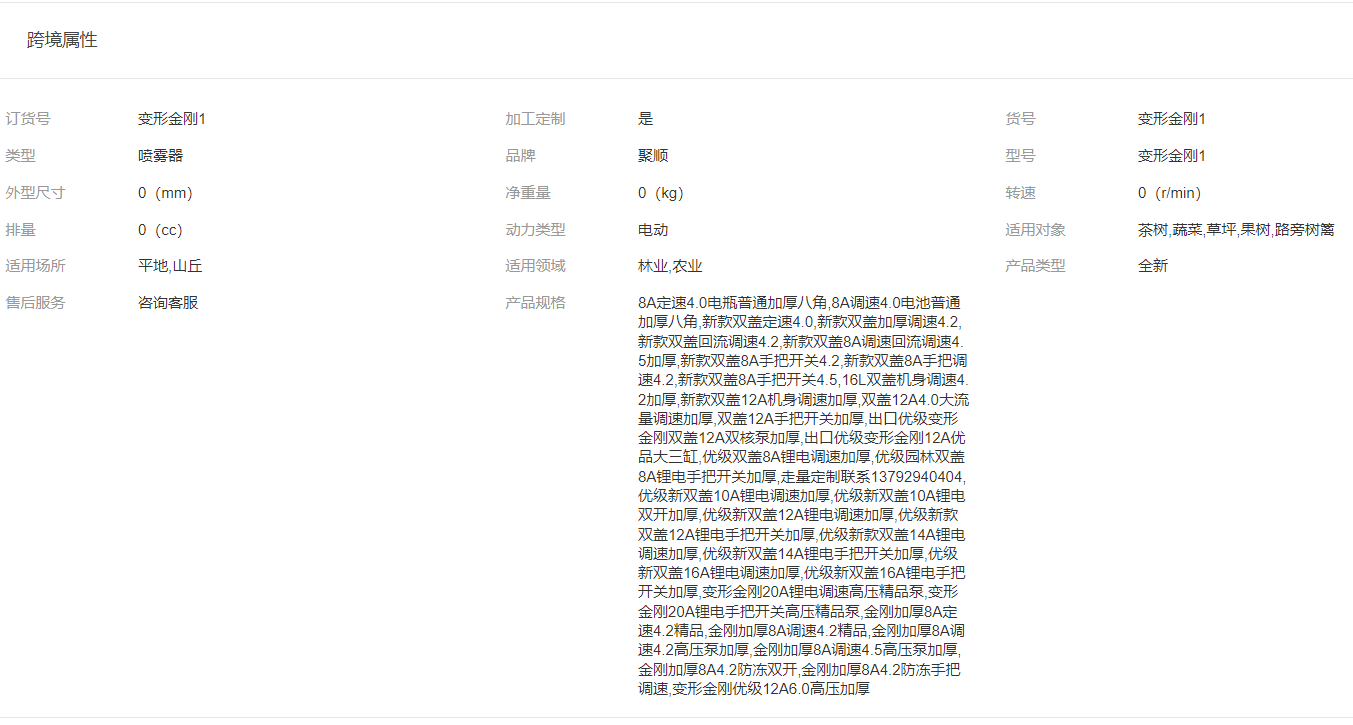This screenshot has width=1353, height=725.
Task: Click the 跨境属性 section heading
Action: [x=62, y=41]
